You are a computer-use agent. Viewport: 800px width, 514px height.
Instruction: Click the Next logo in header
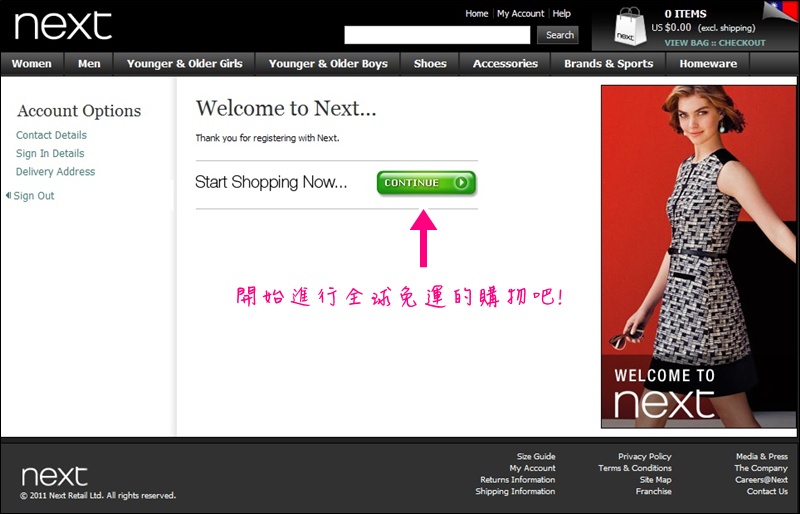pos(63,26)
